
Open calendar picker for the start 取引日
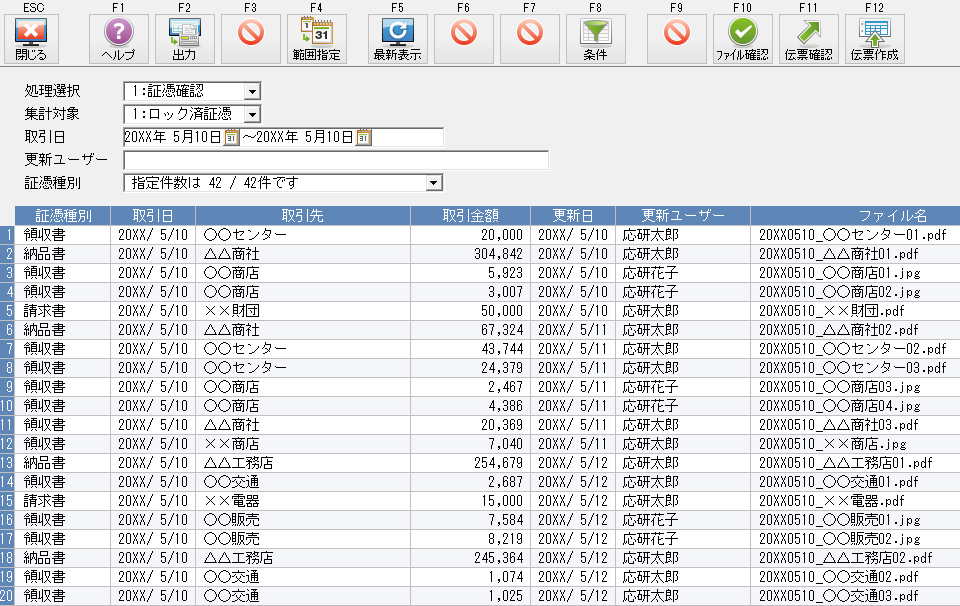pos(231,137)
